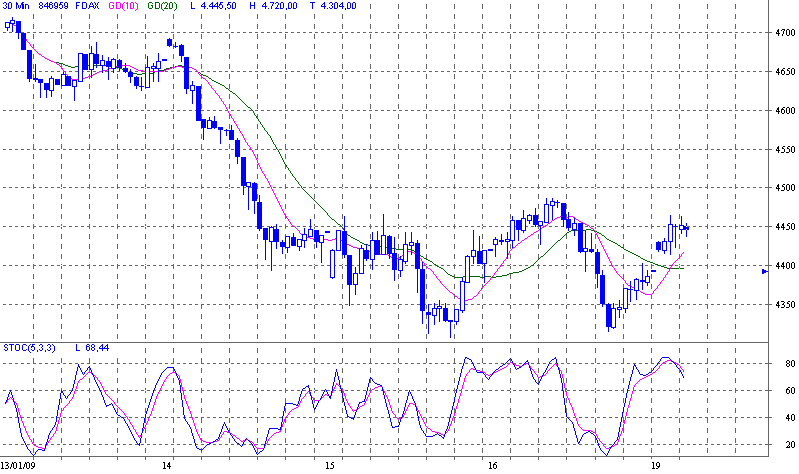Click the date axis label 19
The image size is (799, 474).
point(655,466)
